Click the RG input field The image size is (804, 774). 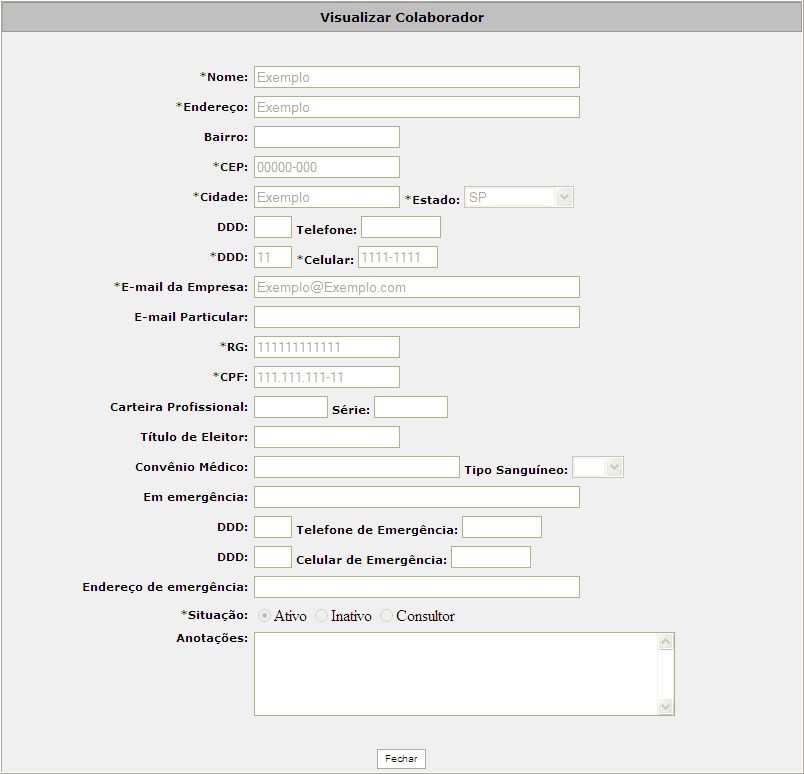coord(327,347)
